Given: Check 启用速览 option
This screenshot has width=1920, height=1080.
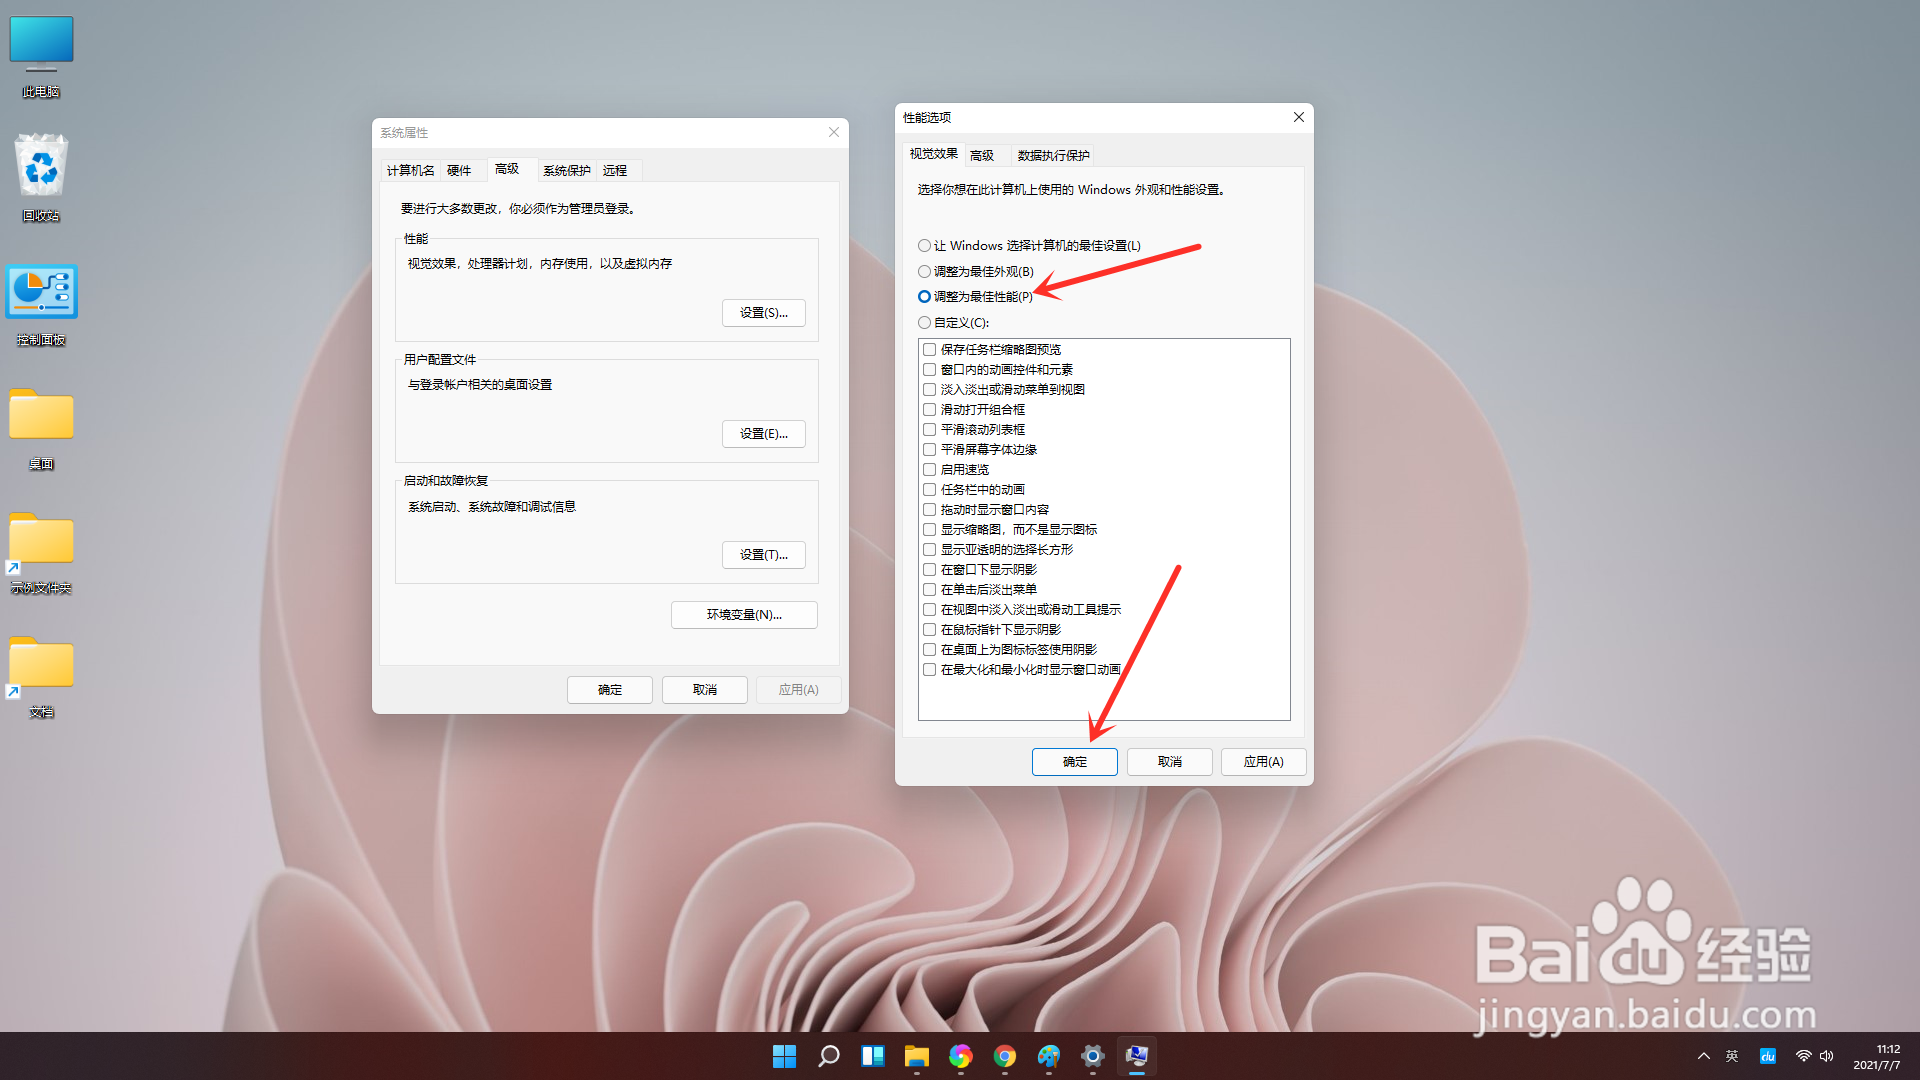Looking at the screenshot, I should (930, 470).
